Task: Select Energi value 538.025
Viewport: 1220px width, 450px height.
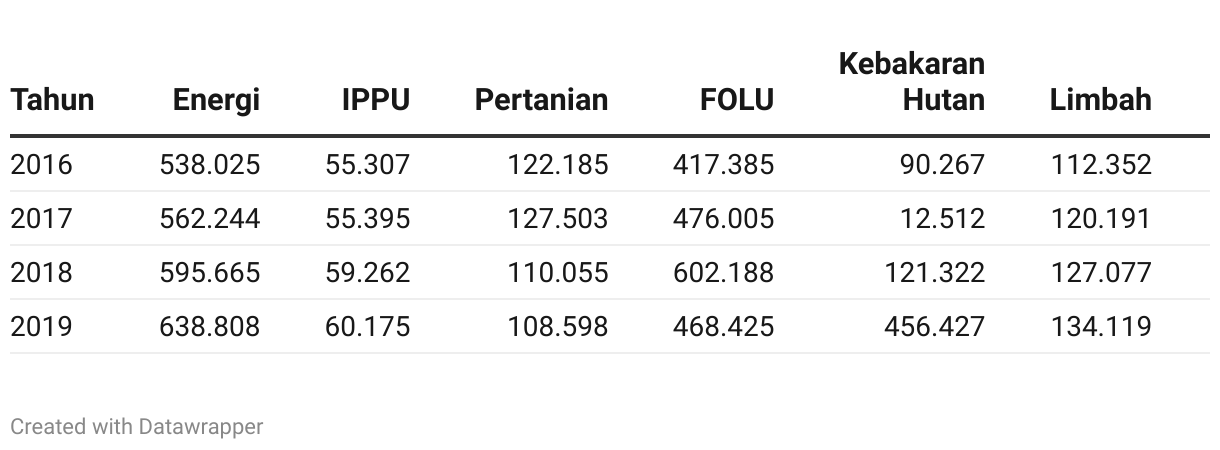Action: pos(210,164)
